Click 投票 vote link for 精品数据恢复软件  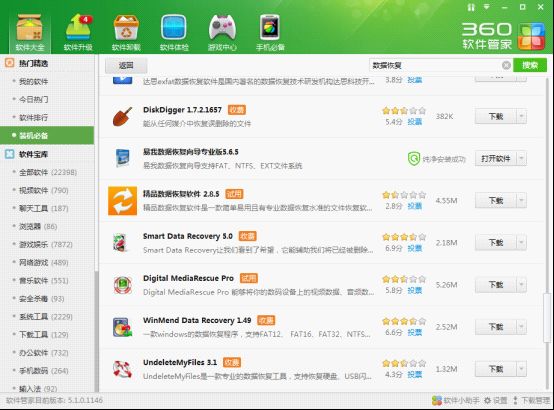414,206
